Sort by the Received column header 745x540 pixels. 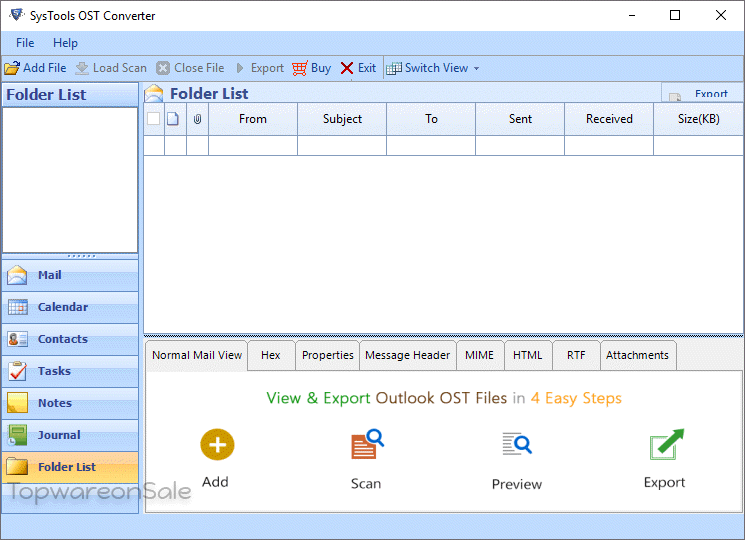point(609,119)
